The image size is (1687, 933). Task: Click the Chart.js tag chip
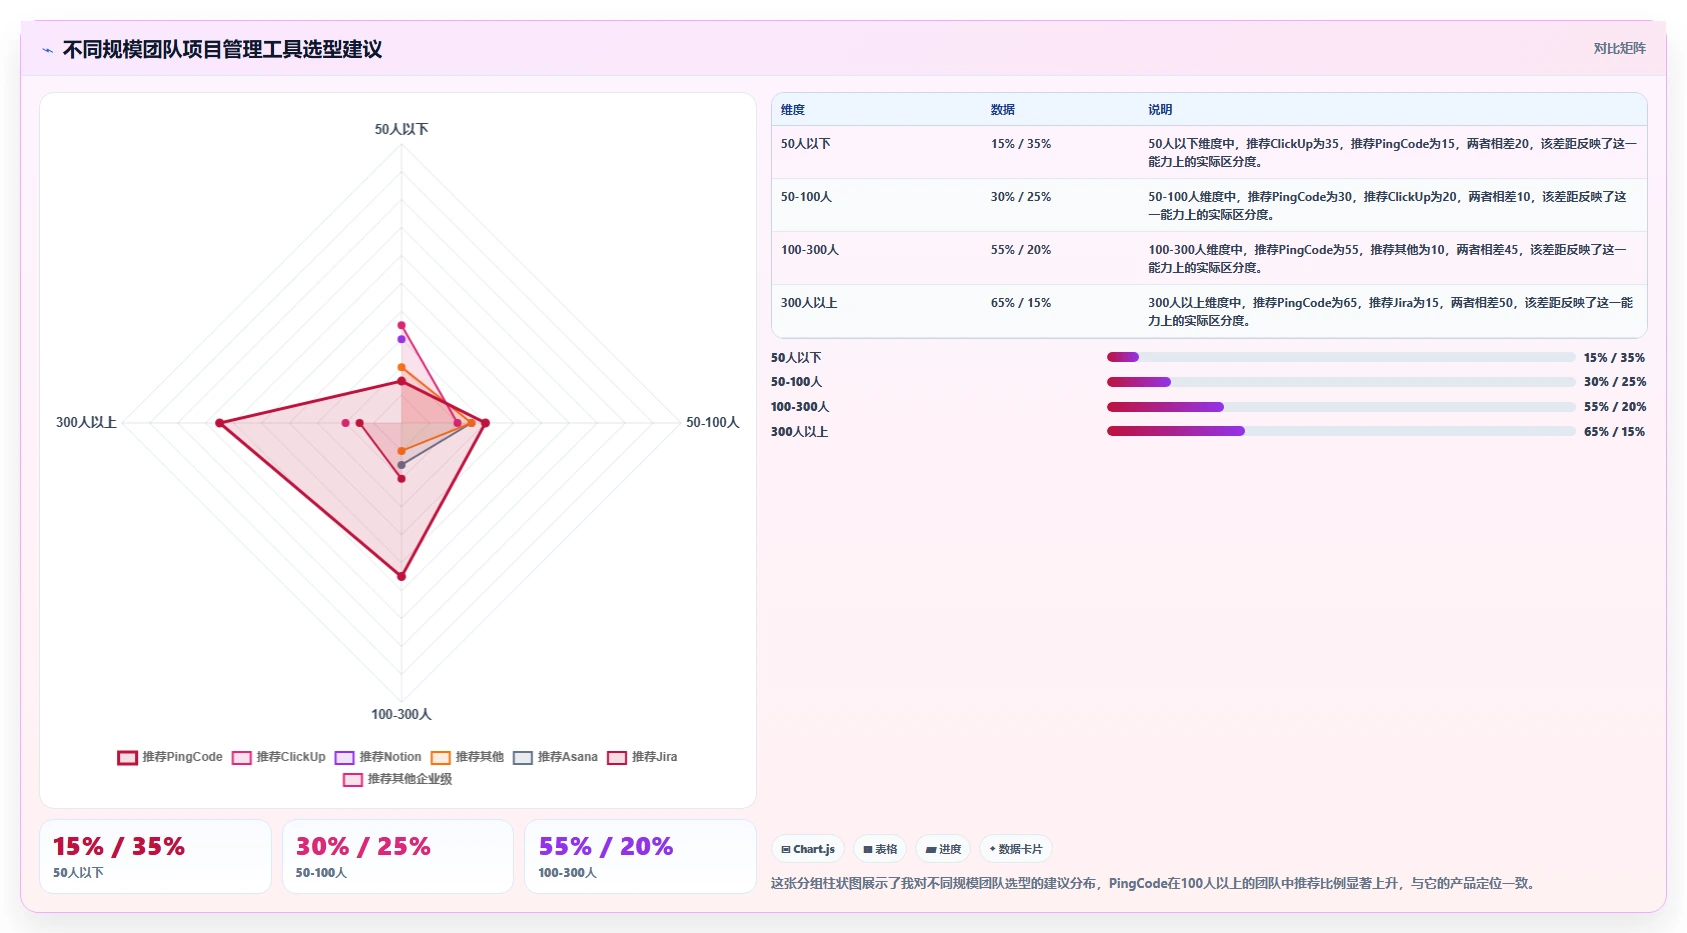[808, 849]
